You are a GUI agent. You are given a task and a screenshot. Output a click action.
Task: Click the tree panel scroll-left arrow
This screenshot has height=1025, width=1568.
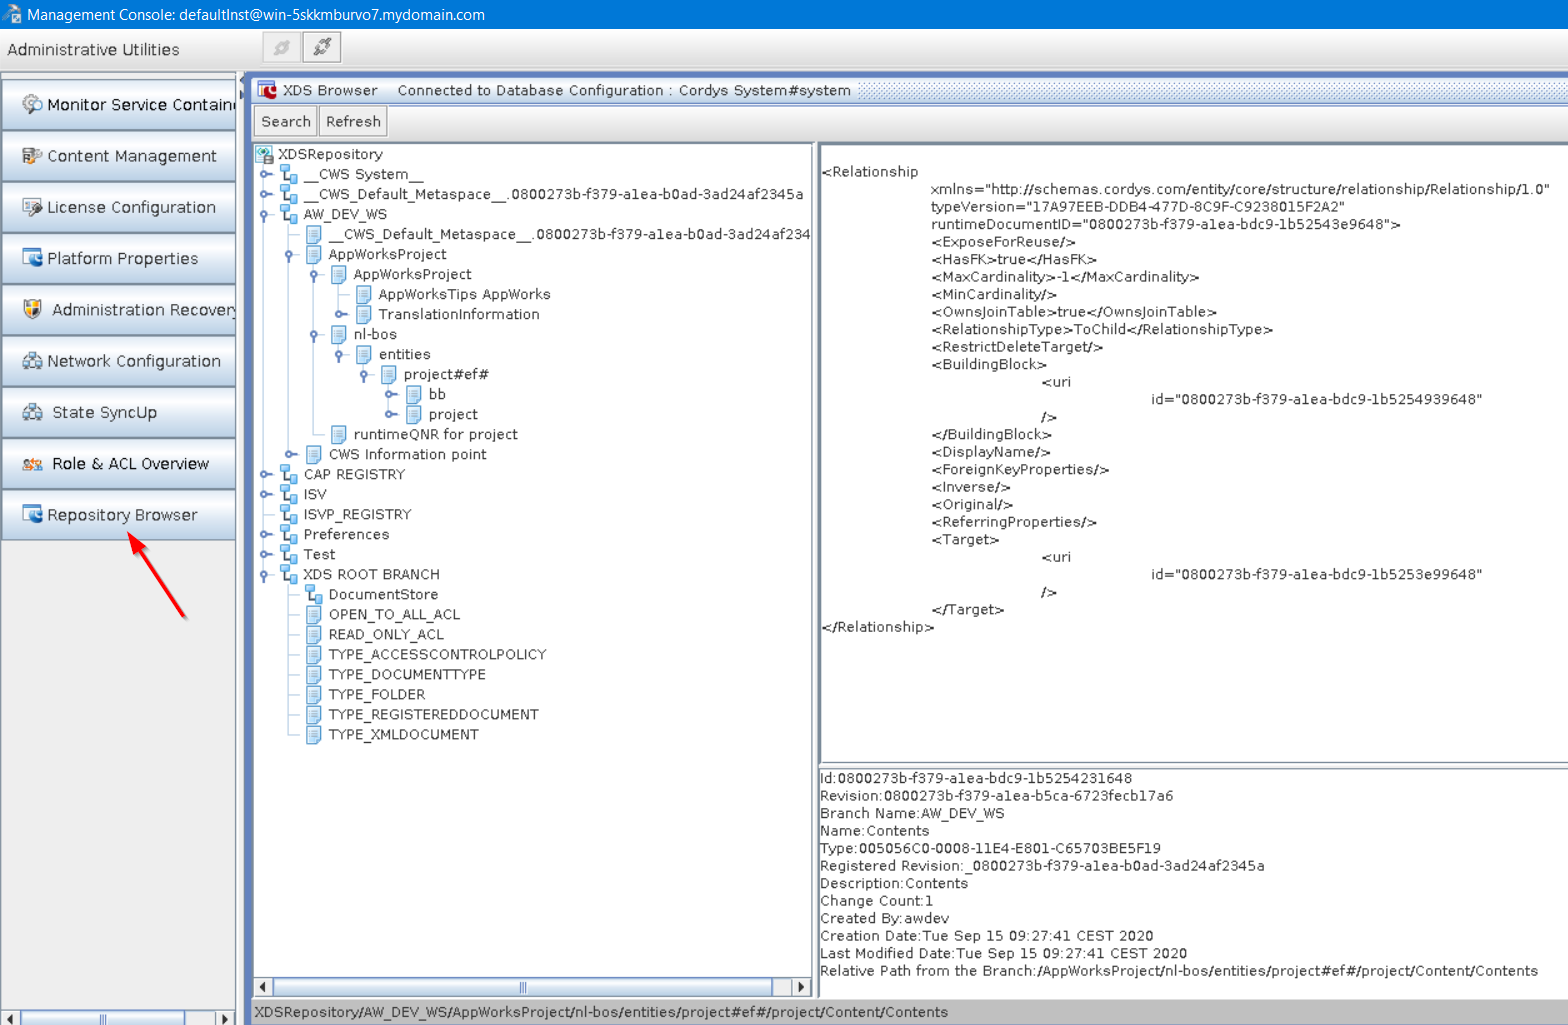263,987
